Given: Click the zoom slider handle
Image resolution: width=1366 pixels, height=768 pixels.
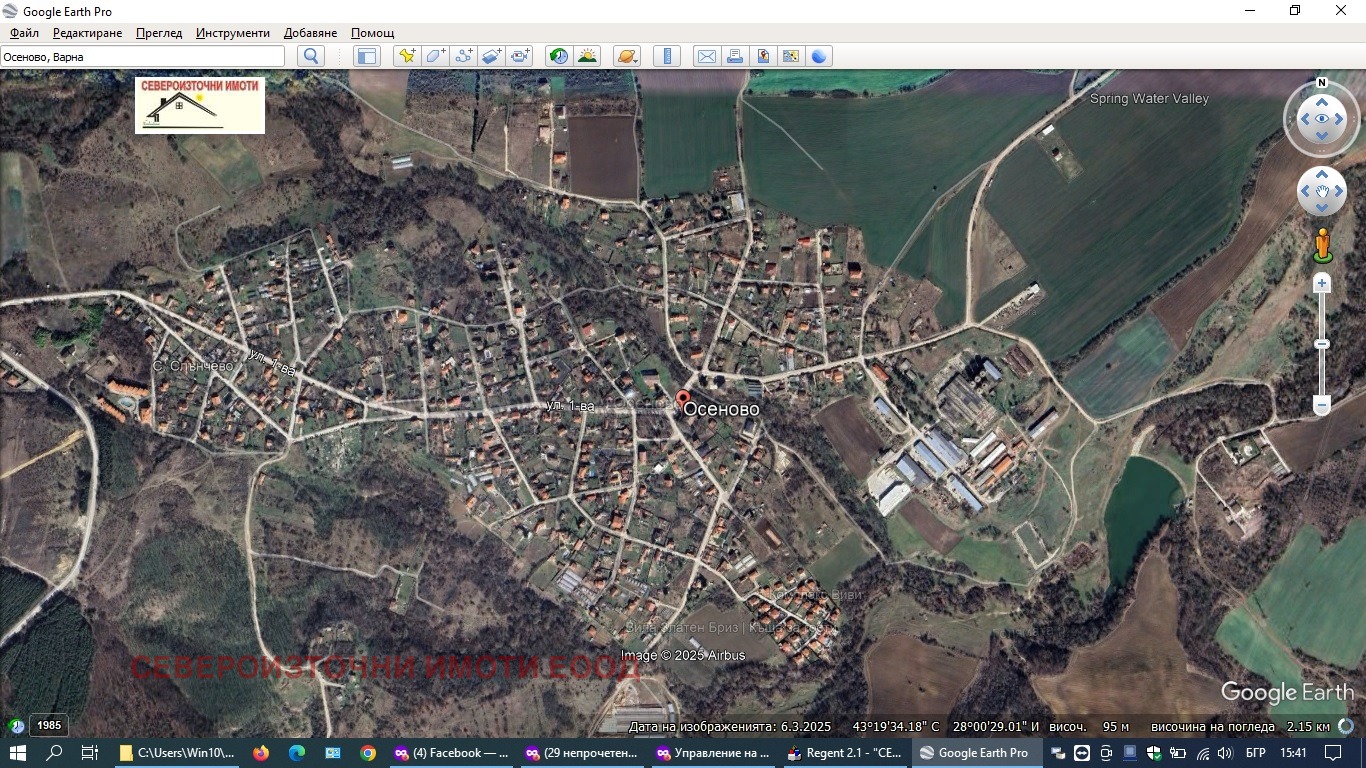Looking at the screenshot, I should point(1322,344).
